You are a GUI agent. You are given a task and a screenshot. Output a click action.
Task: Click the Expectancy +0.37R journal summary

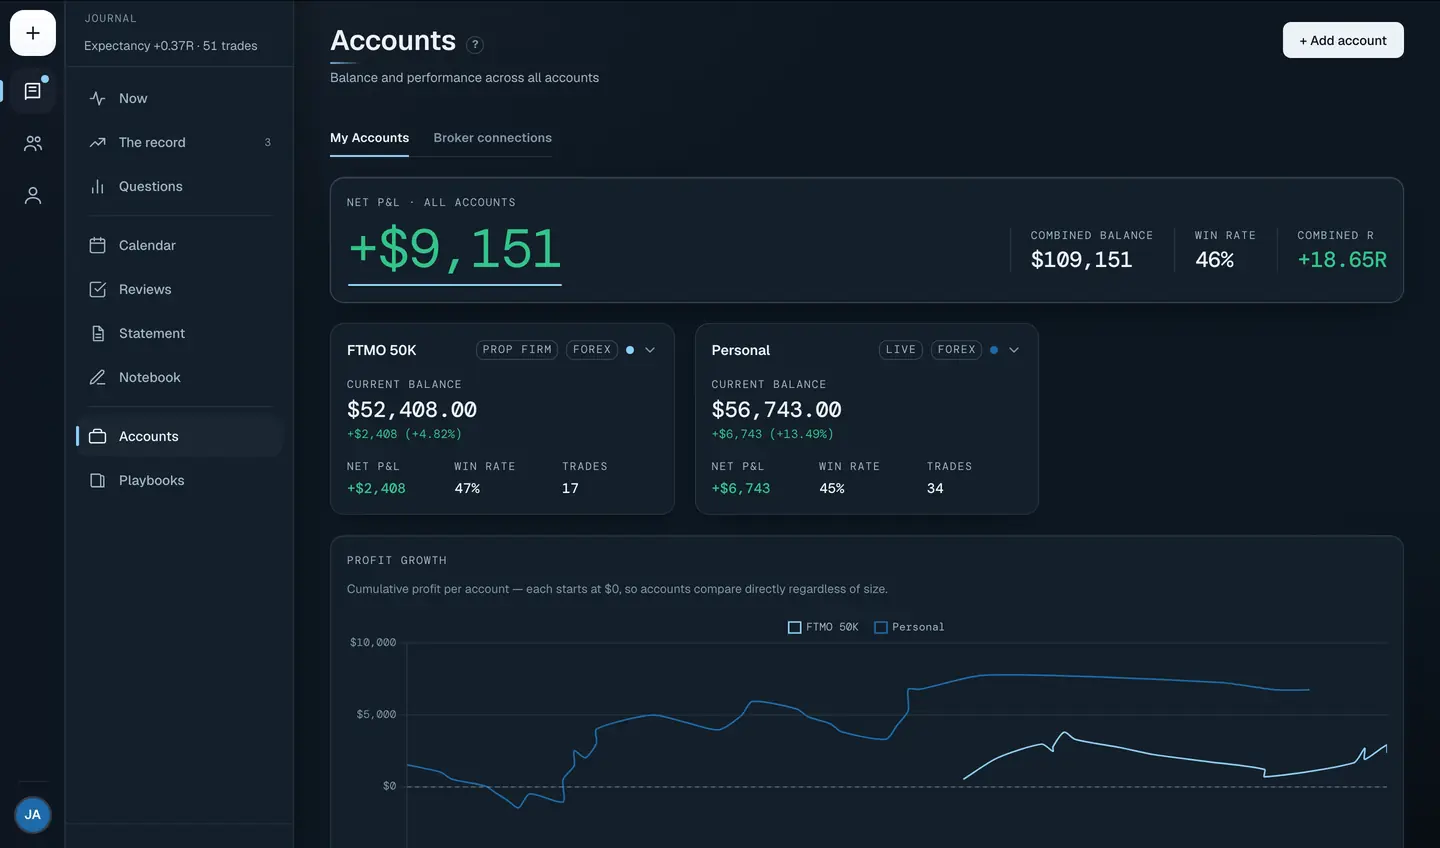(x=171, y=46)
